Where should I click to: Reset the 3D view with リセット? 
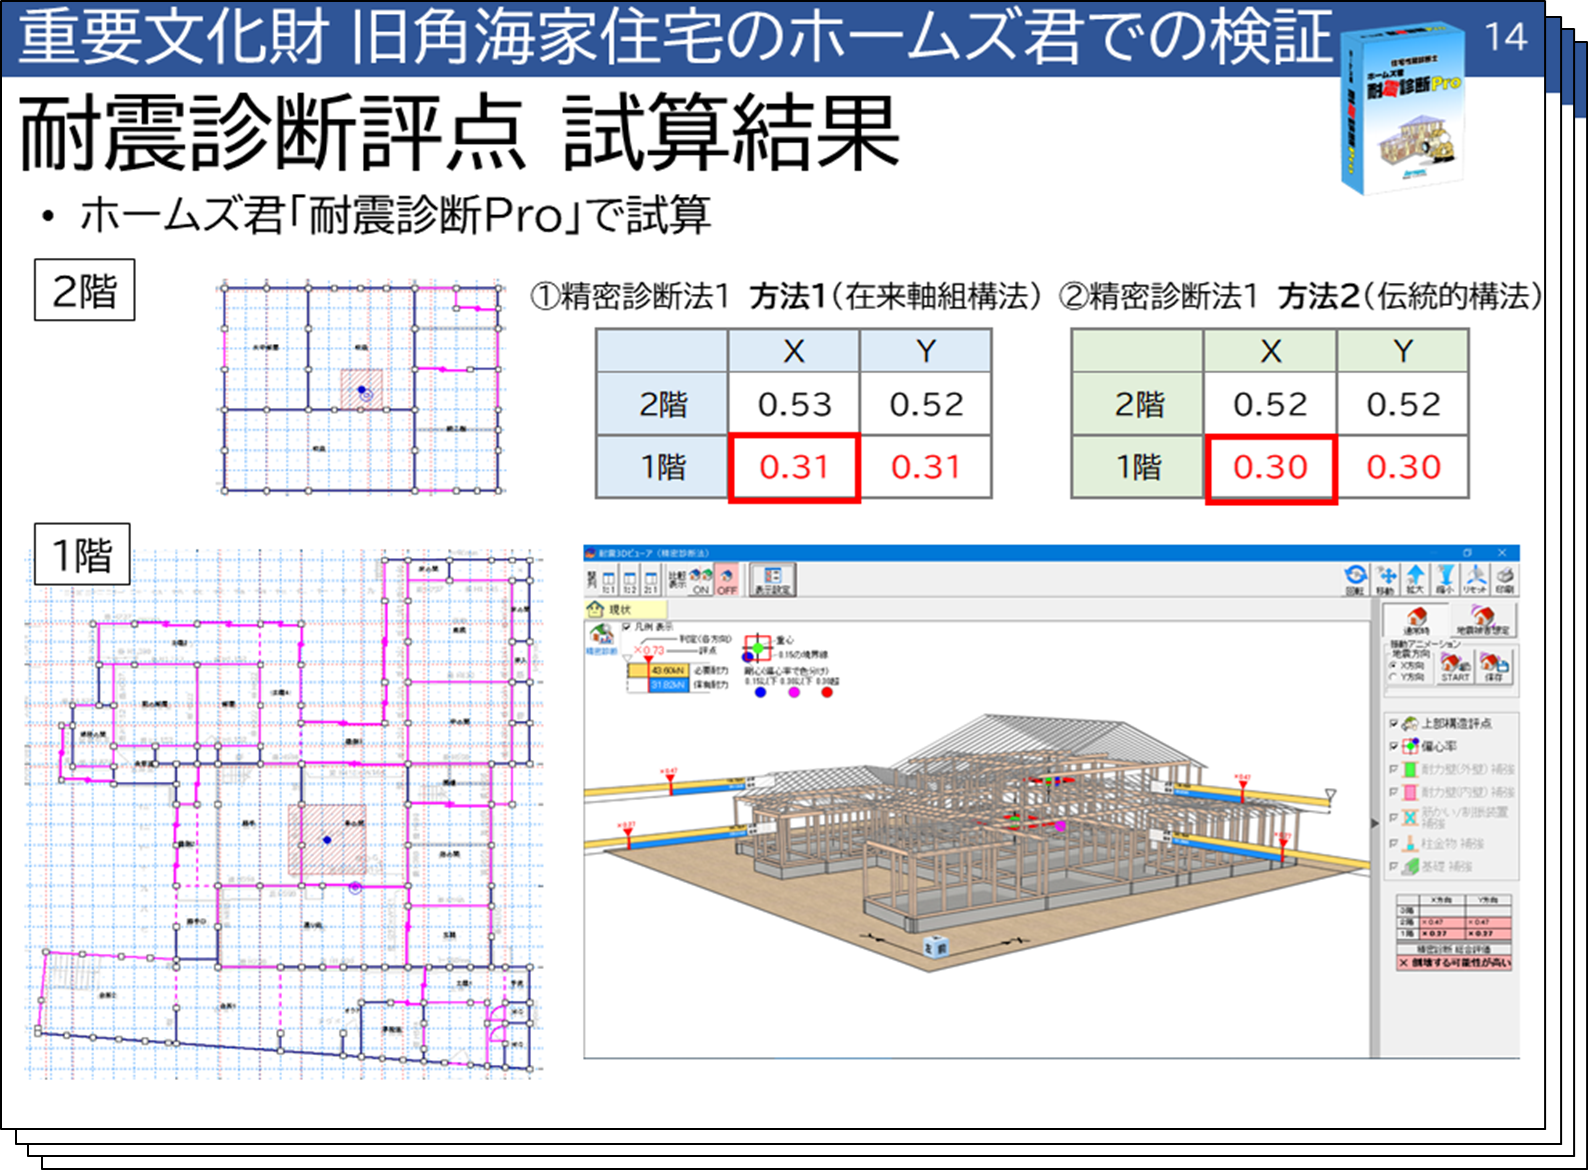tap(1476, 579)
